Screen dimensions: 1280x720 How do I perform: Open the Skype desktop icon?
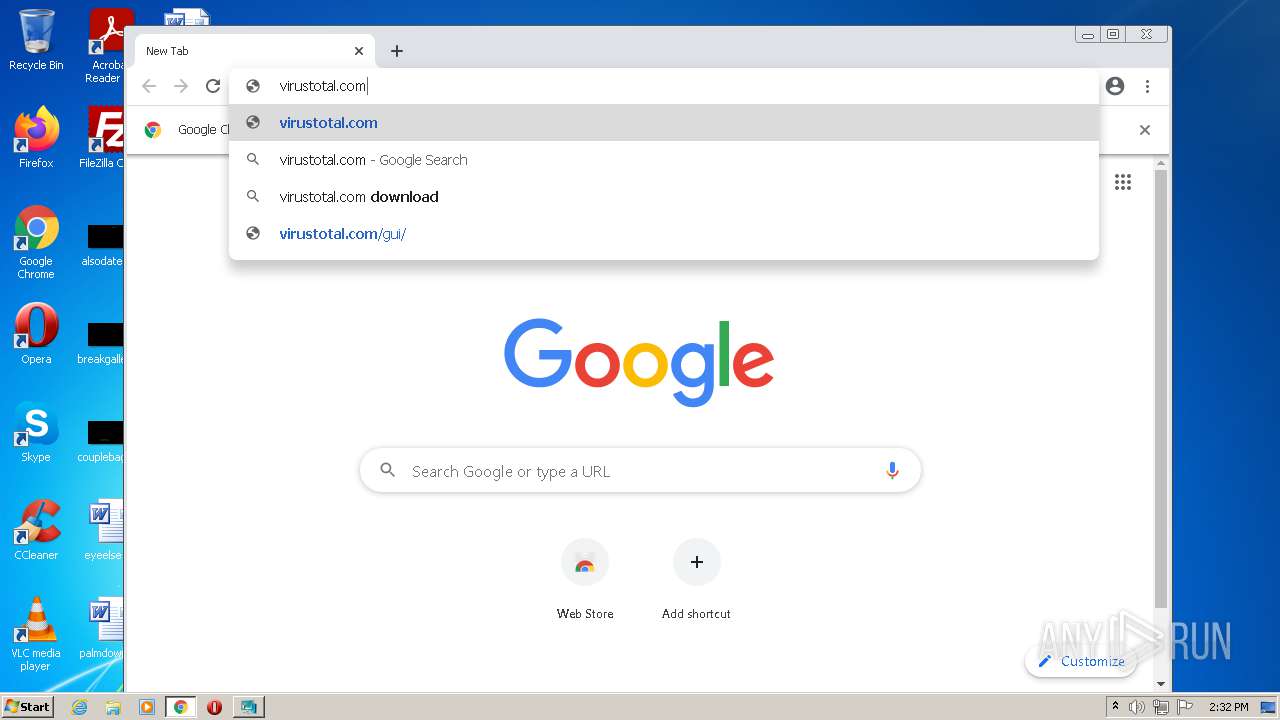[x=36, y=432]
